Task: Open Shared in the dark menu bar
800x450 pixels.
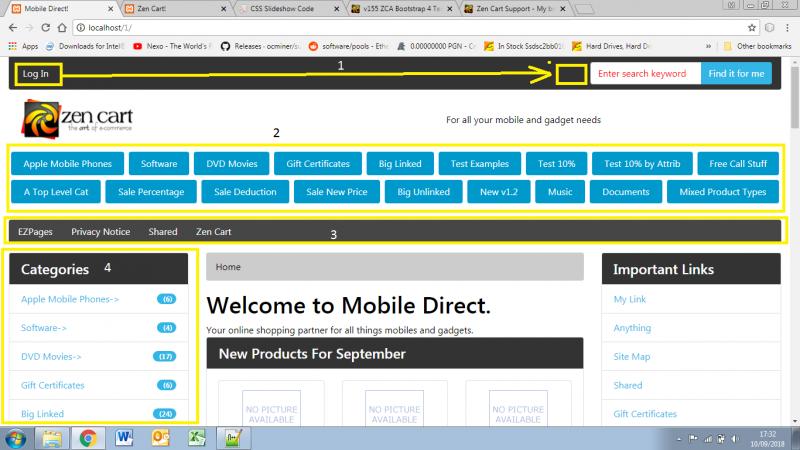Action: coord(163,232)
